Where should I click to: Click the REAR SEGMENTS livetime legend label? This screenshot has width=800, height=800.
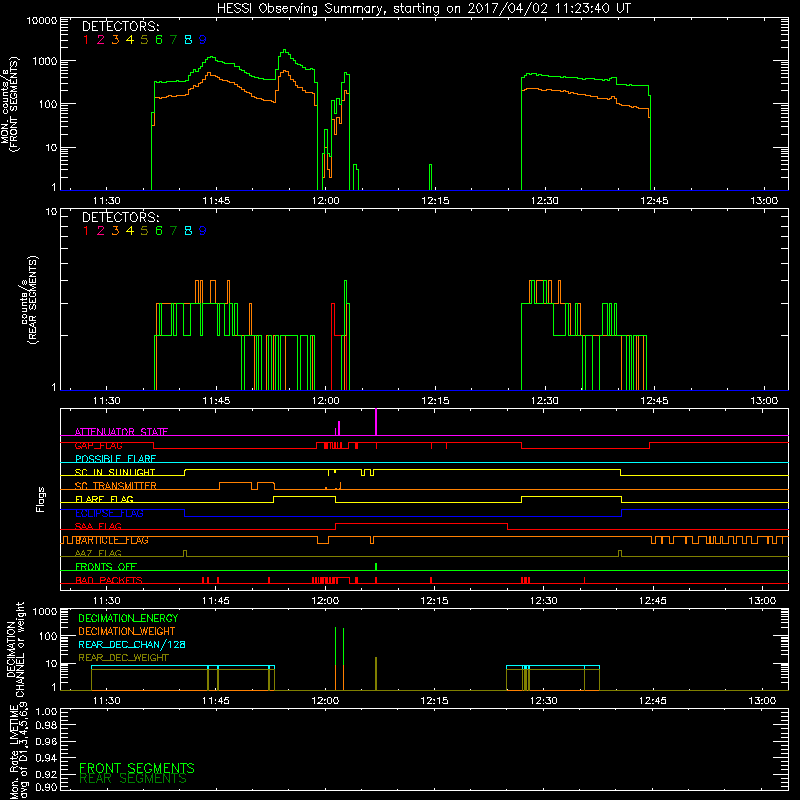(133, 779)
